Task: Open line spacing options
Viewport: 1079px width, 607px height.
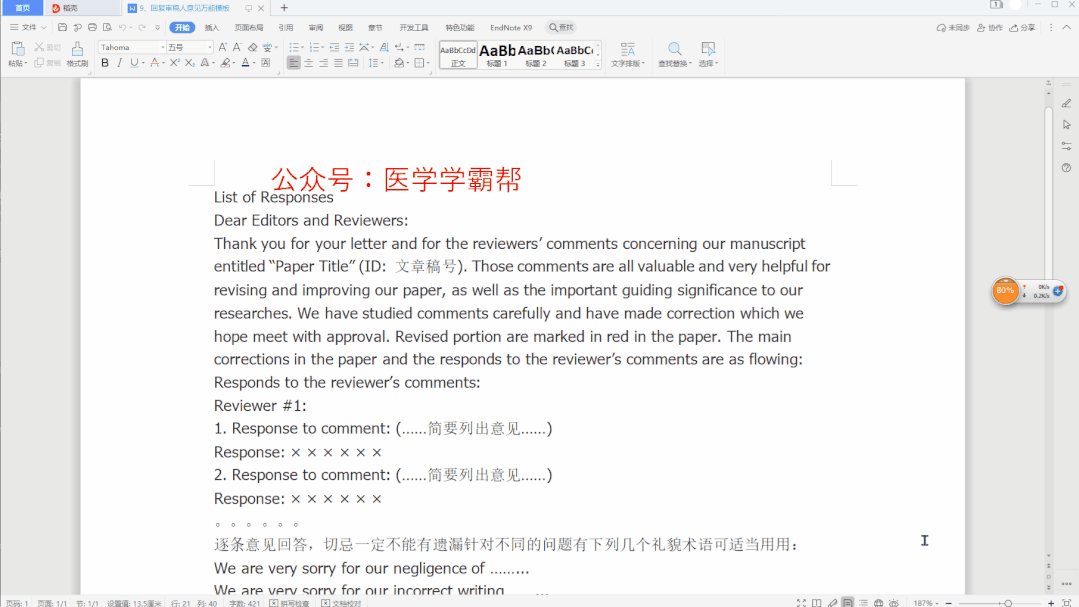Action: (x=374, y=63)
